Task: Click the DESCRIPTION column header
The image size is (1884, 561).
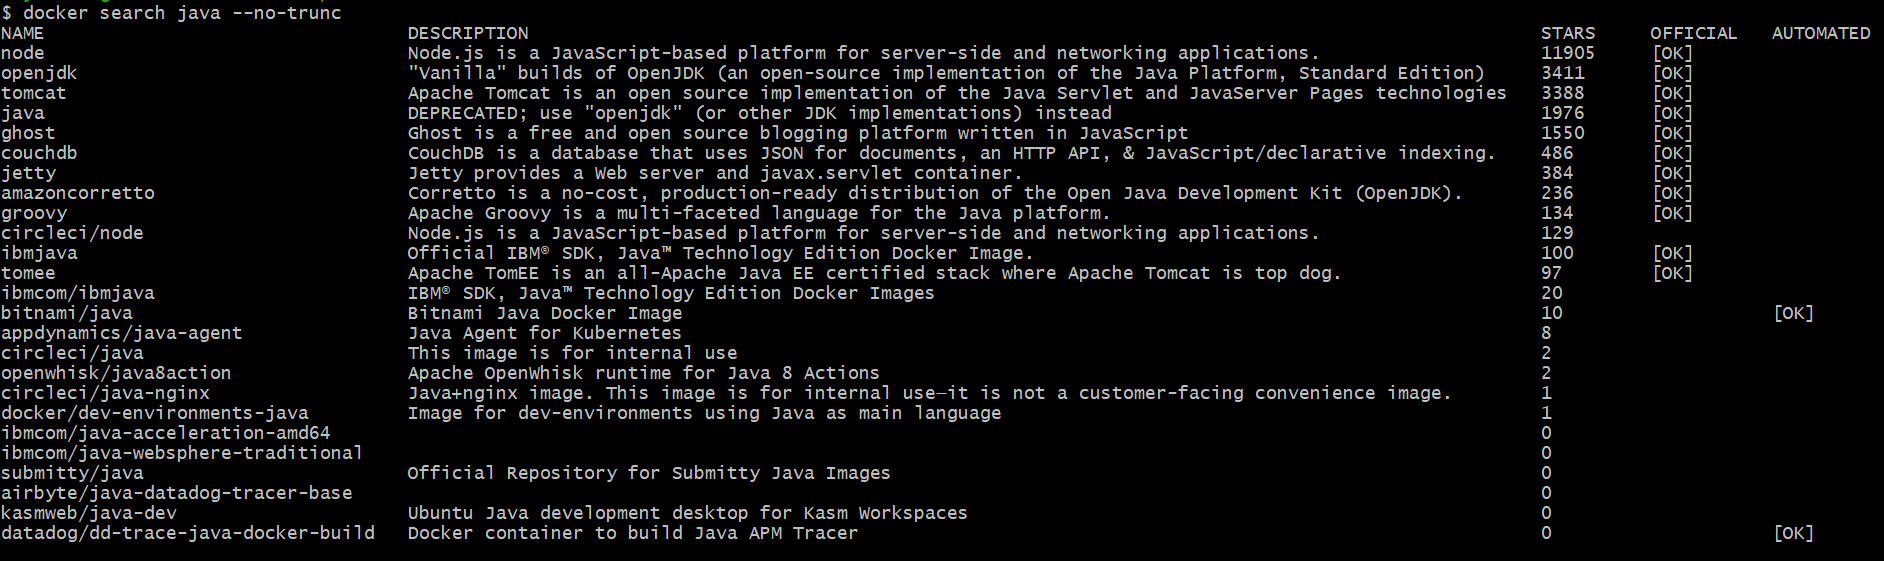Action: [x=467, y=33]
